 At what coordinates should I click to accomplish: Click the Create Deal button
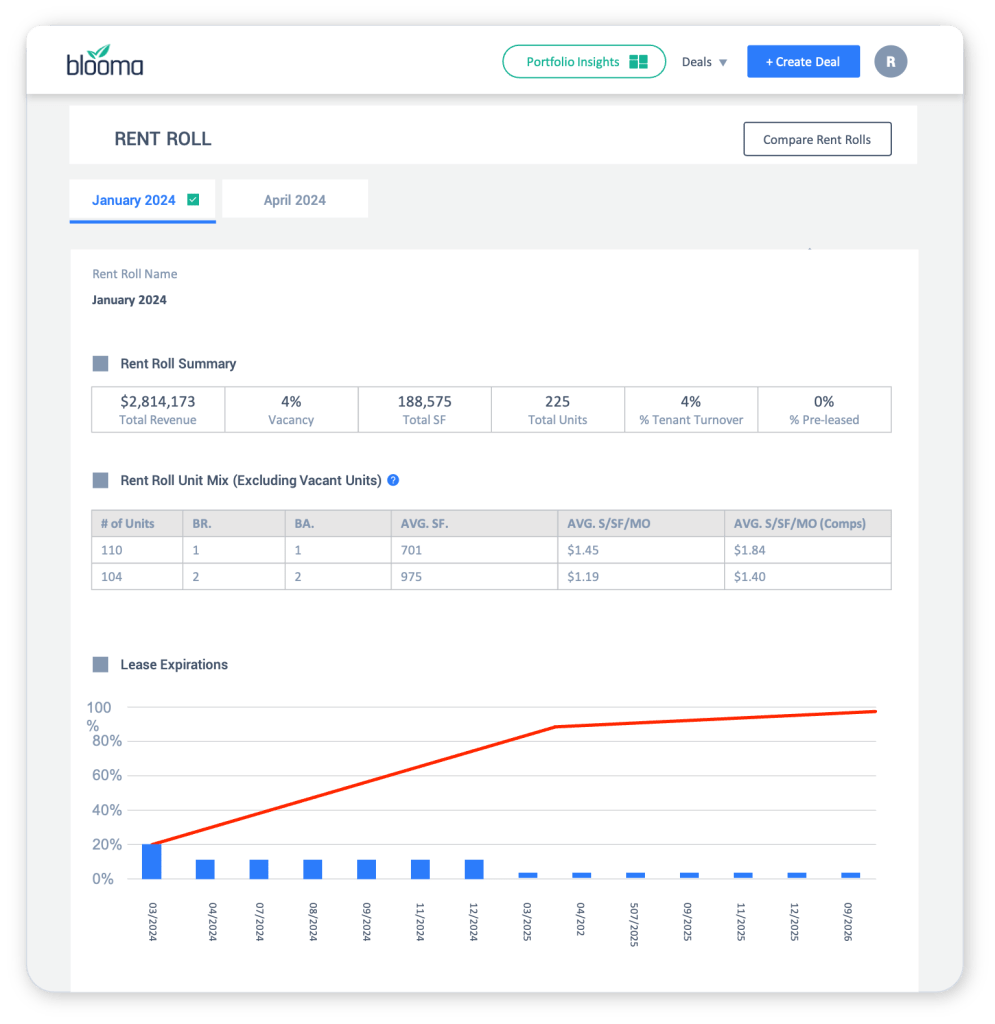[803, 61]
